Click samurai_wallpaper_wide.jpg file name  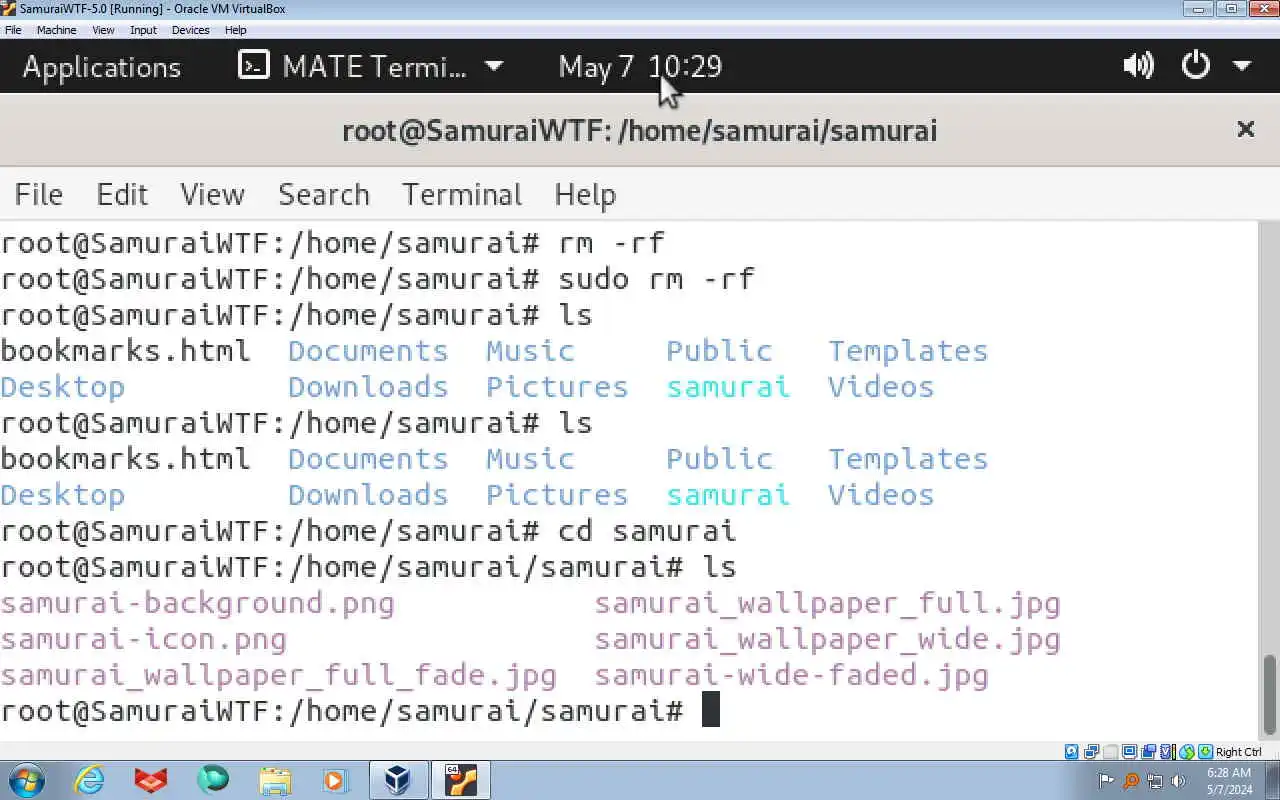[x=827, y=639]
